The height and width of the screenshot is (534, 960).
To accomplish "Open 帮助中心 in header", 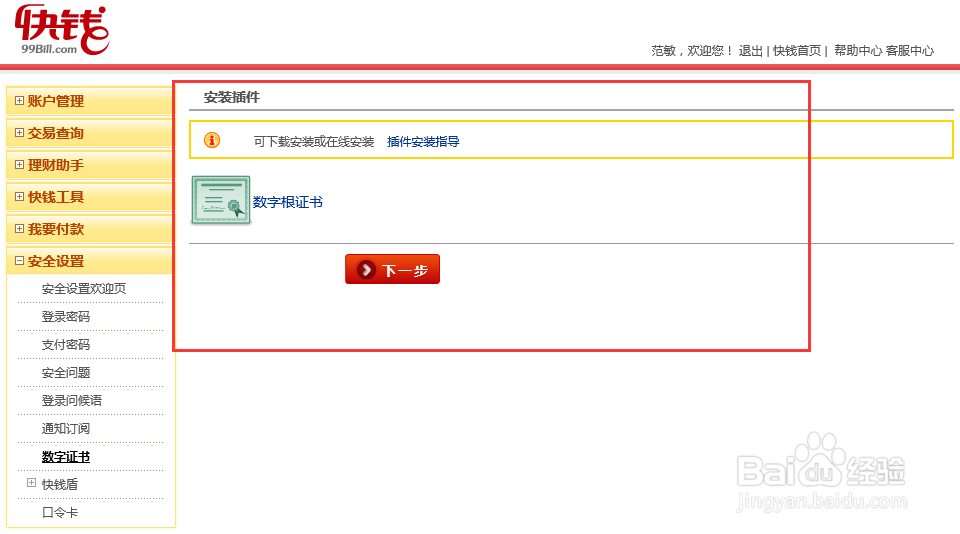I will point(858,51).
